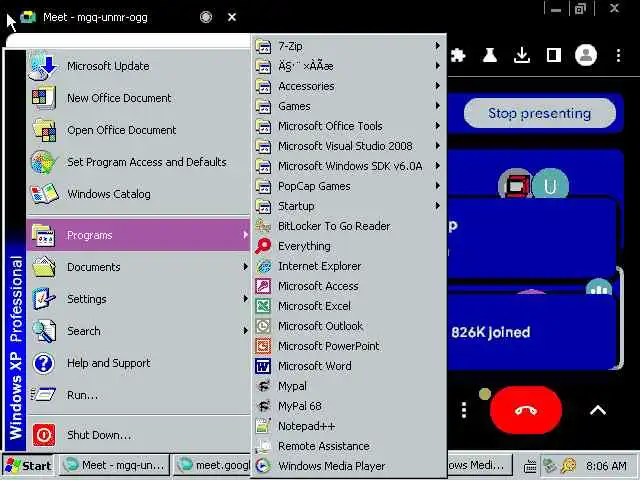Start Remote Assistance
The width and height of the screenshot is (640, 480).
[349, 446]
